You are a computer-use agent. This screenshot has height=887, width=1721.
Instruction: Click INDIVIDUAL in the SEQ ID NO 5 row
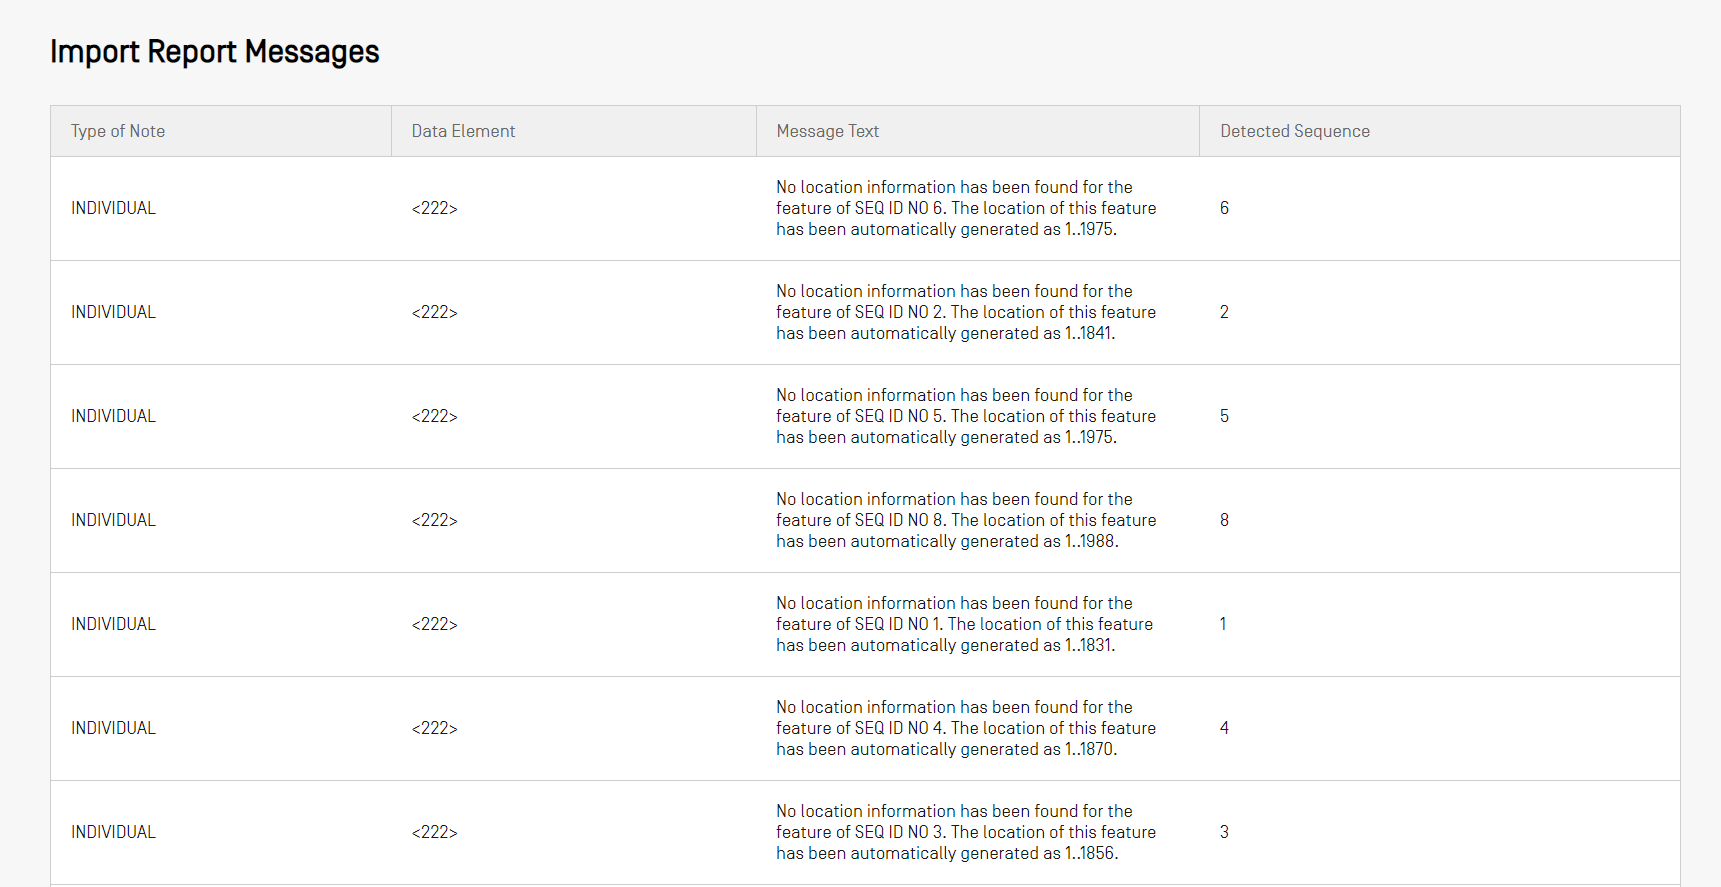pyautogui.click(x=113, y=416)
